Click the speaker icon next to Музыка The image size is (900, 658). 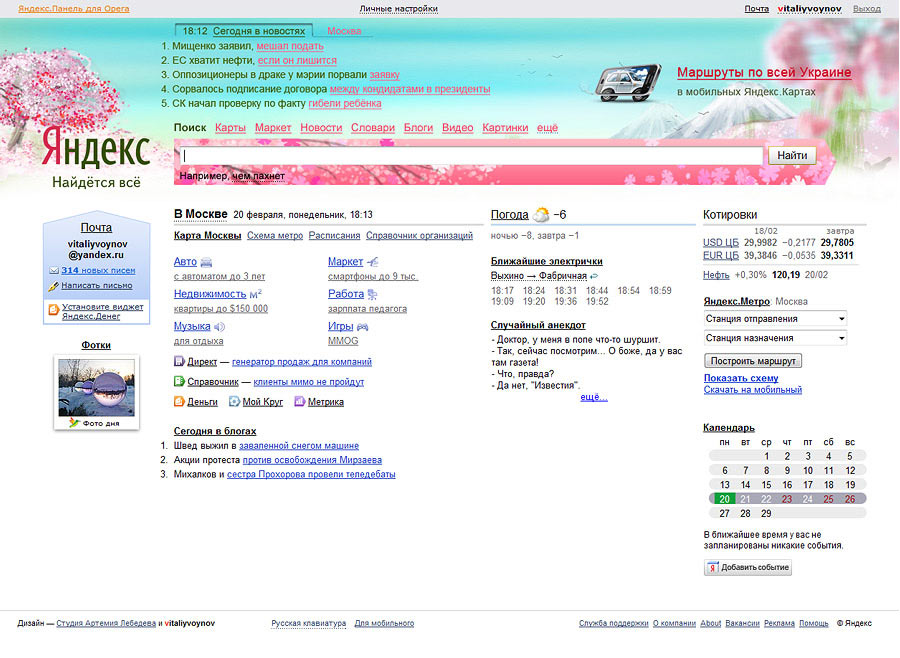pyautogui.click(x=218, y=326)
